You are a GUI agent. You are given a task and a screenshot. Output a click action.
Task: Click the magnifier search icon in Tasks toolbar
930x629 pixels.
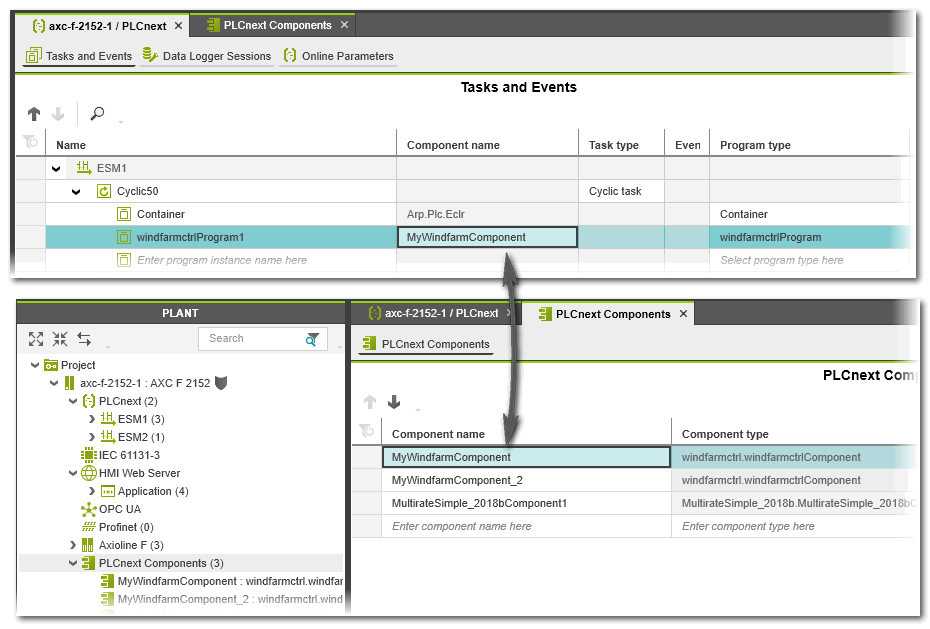97,114
